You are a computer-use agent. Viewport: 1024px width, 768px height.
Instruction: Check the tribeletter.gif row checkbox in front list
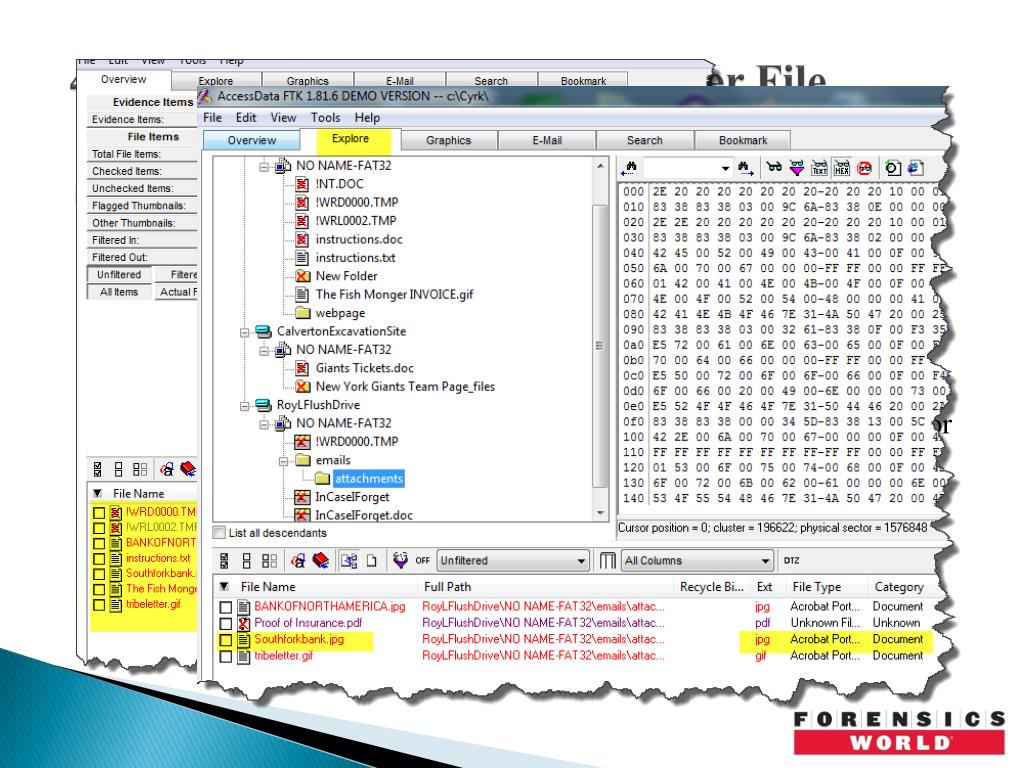pyautogui.click(x=225, y=656)
